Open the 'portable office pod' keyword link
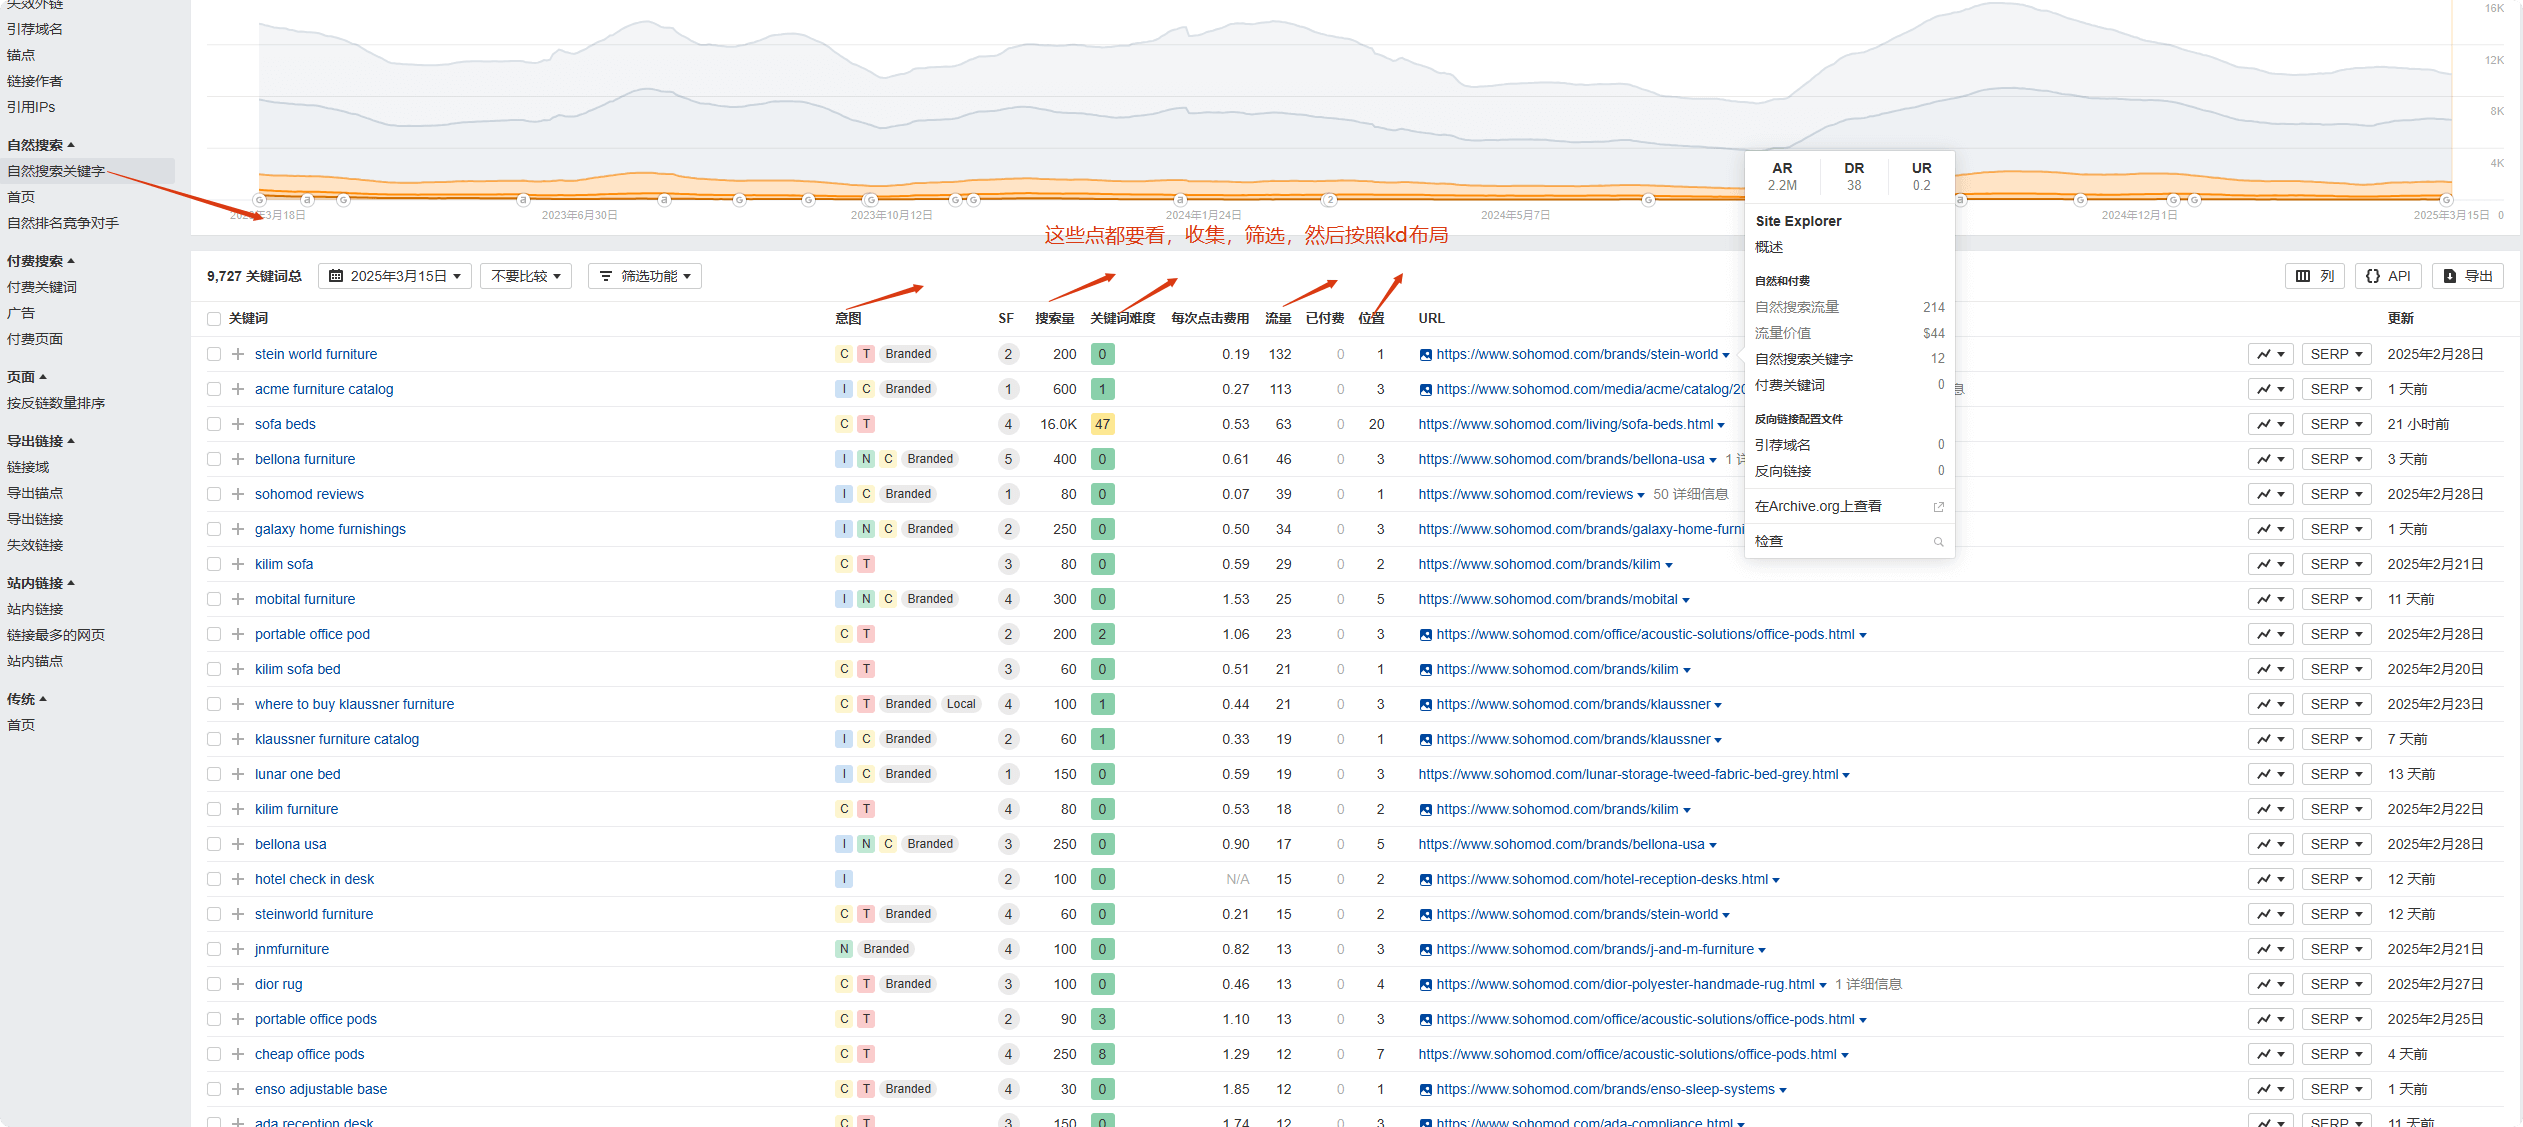The image size is (2523, 1127). (x=312, y=634)
